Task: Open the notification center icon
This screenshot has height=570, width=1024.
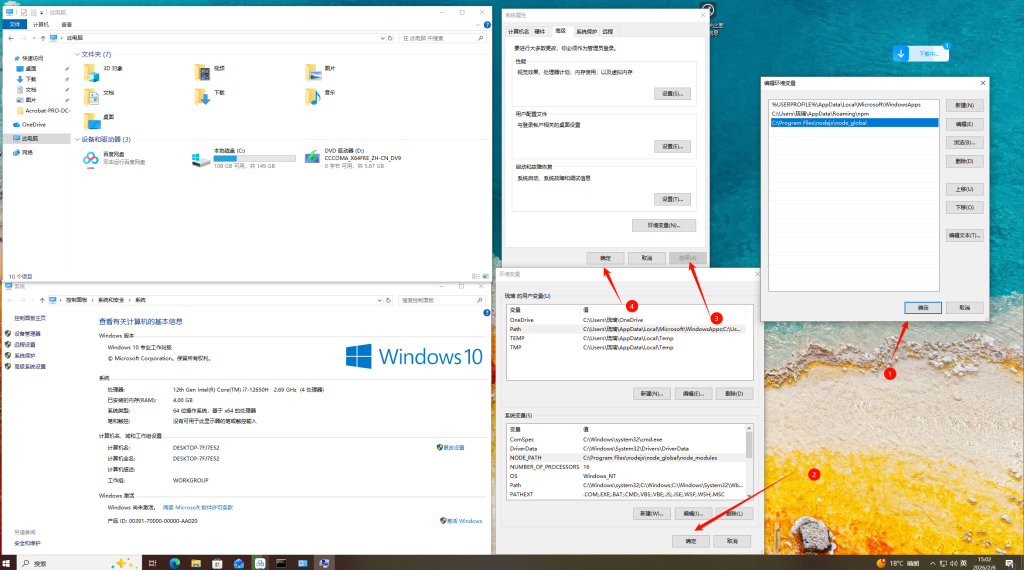Action: click(x=1009, y=563)
